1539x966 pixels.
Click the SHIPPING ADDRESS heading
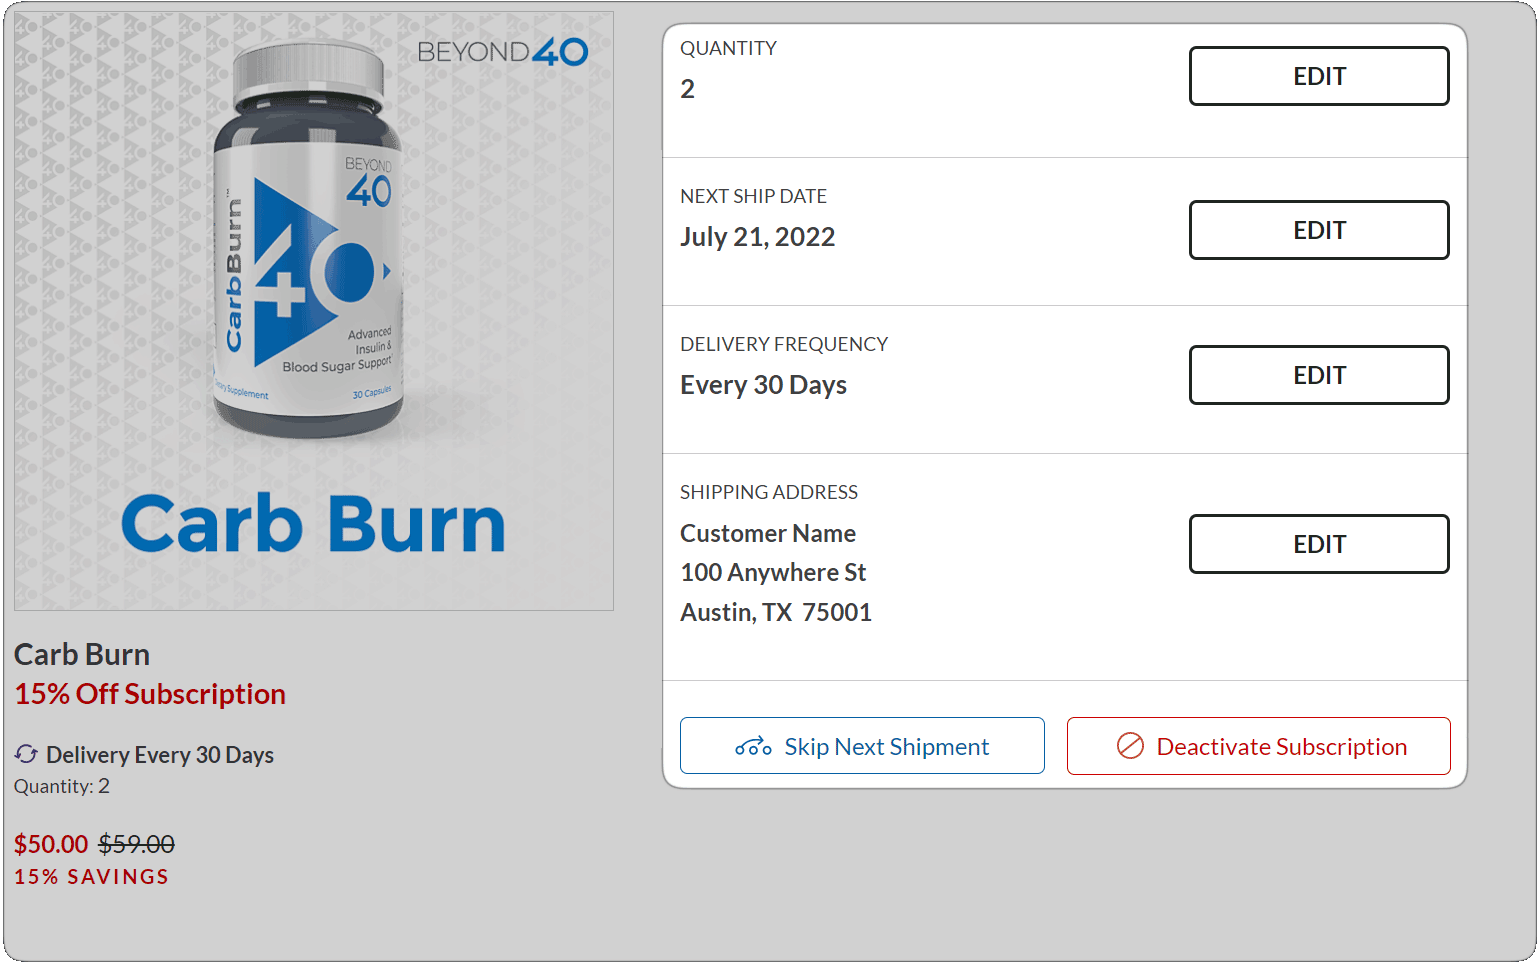(x=769, y=492)
